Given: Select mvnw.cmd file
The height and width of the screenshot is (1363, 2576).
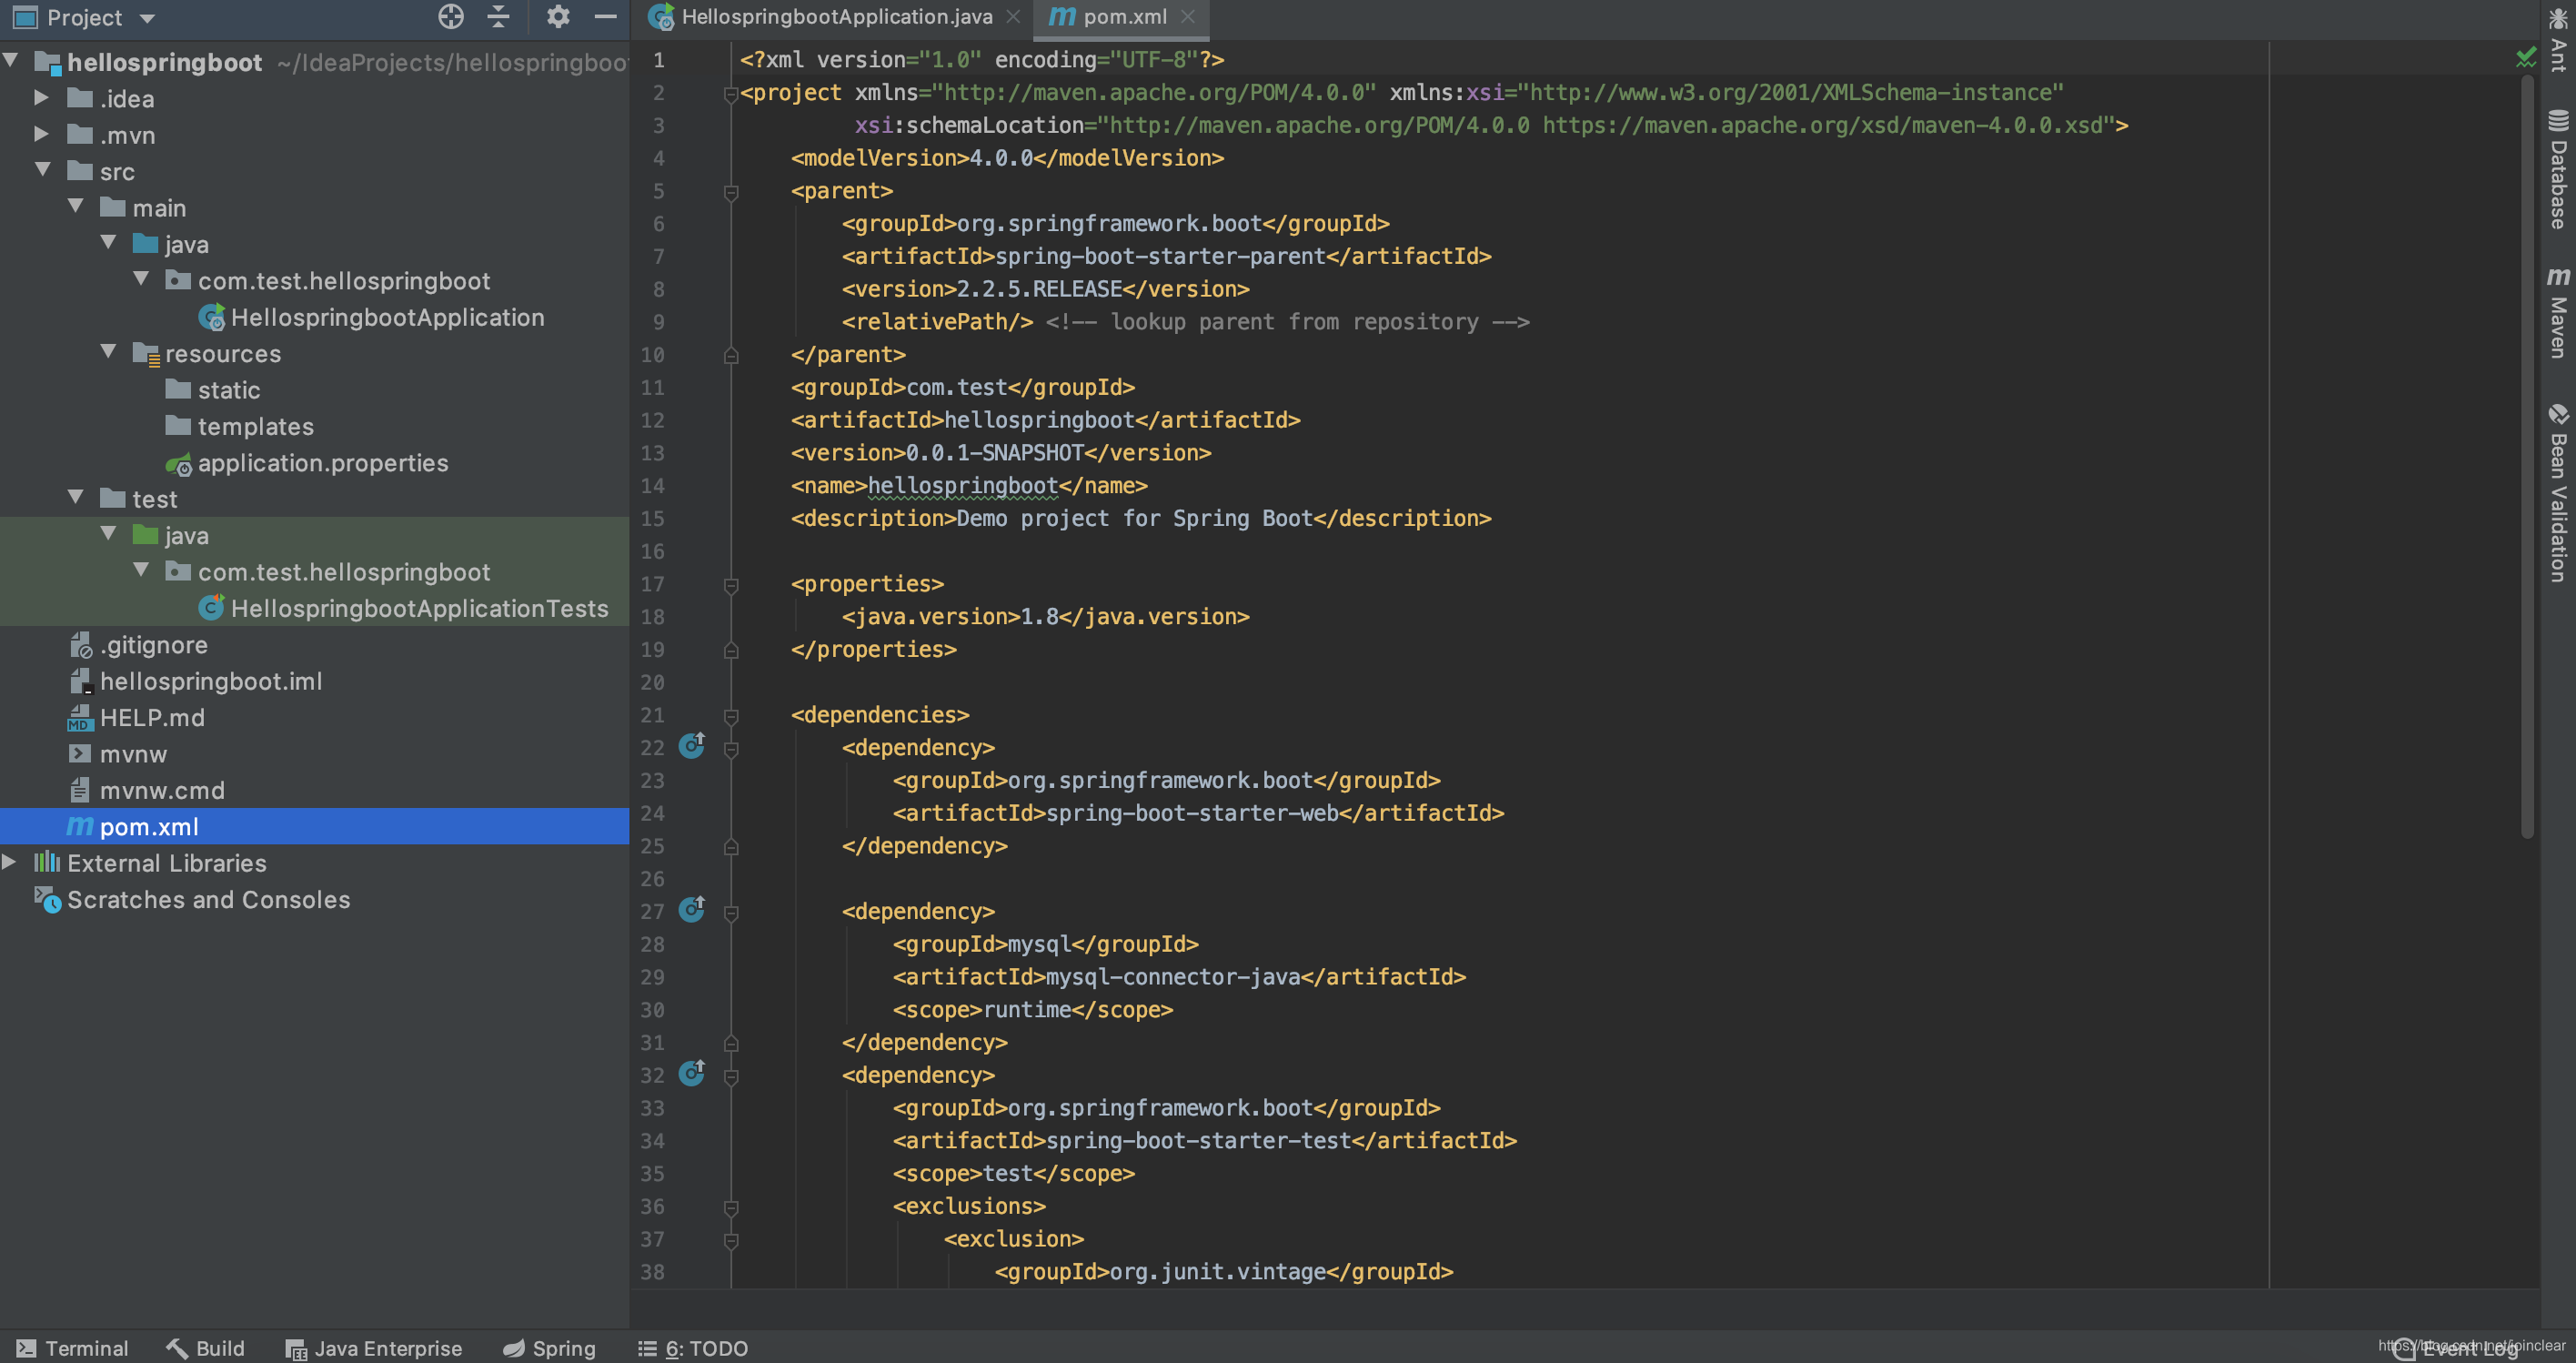Looking at the screenshot, I should pyautogui.click(x=161, y=790).
